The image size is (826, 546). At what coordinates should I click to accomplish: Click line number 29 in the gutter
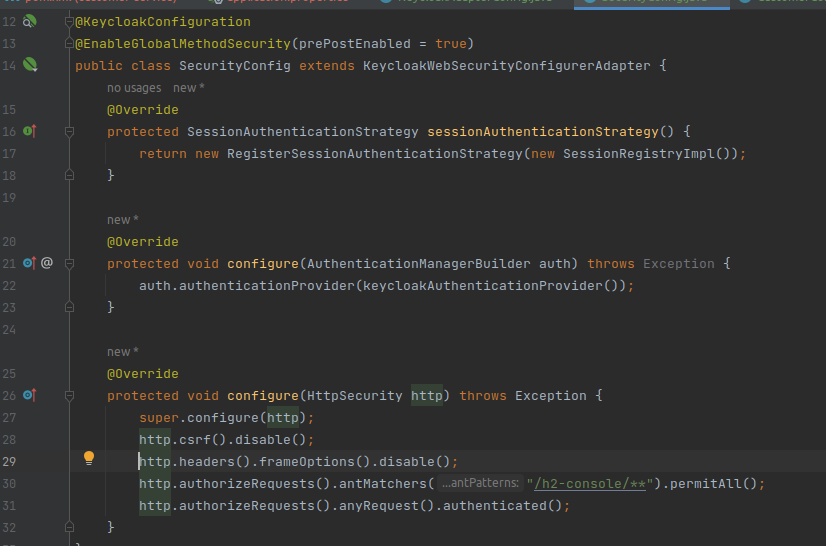tap(9, 462)
